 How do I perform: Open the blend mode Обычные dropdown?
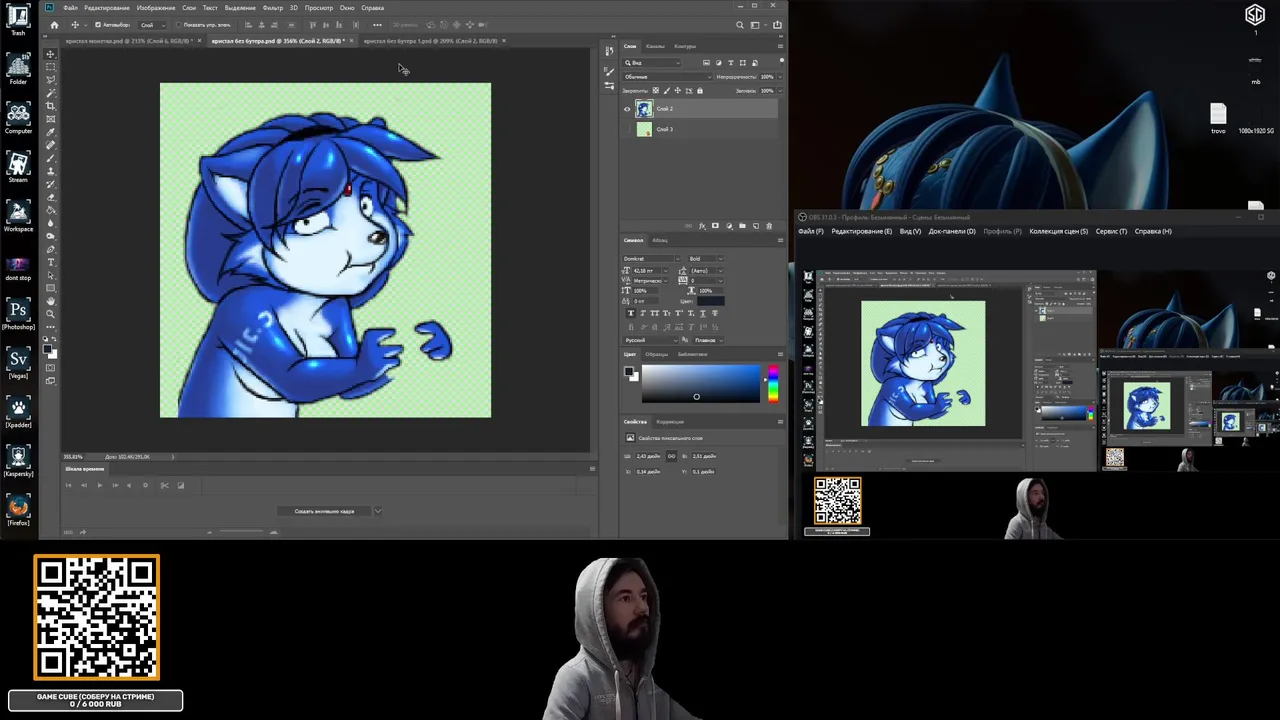click(668, 77)
